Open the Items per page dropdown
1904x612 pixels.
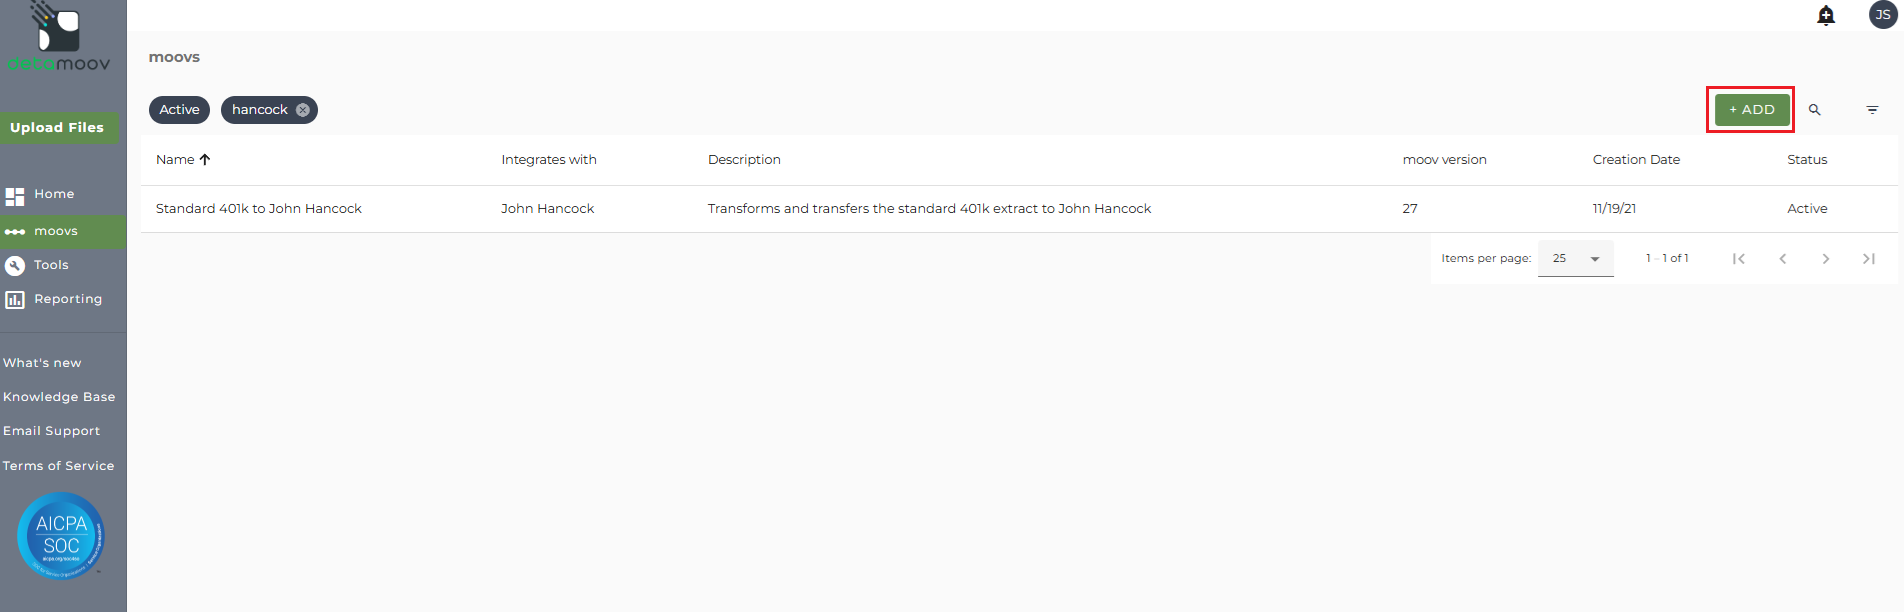(1576, 259)
